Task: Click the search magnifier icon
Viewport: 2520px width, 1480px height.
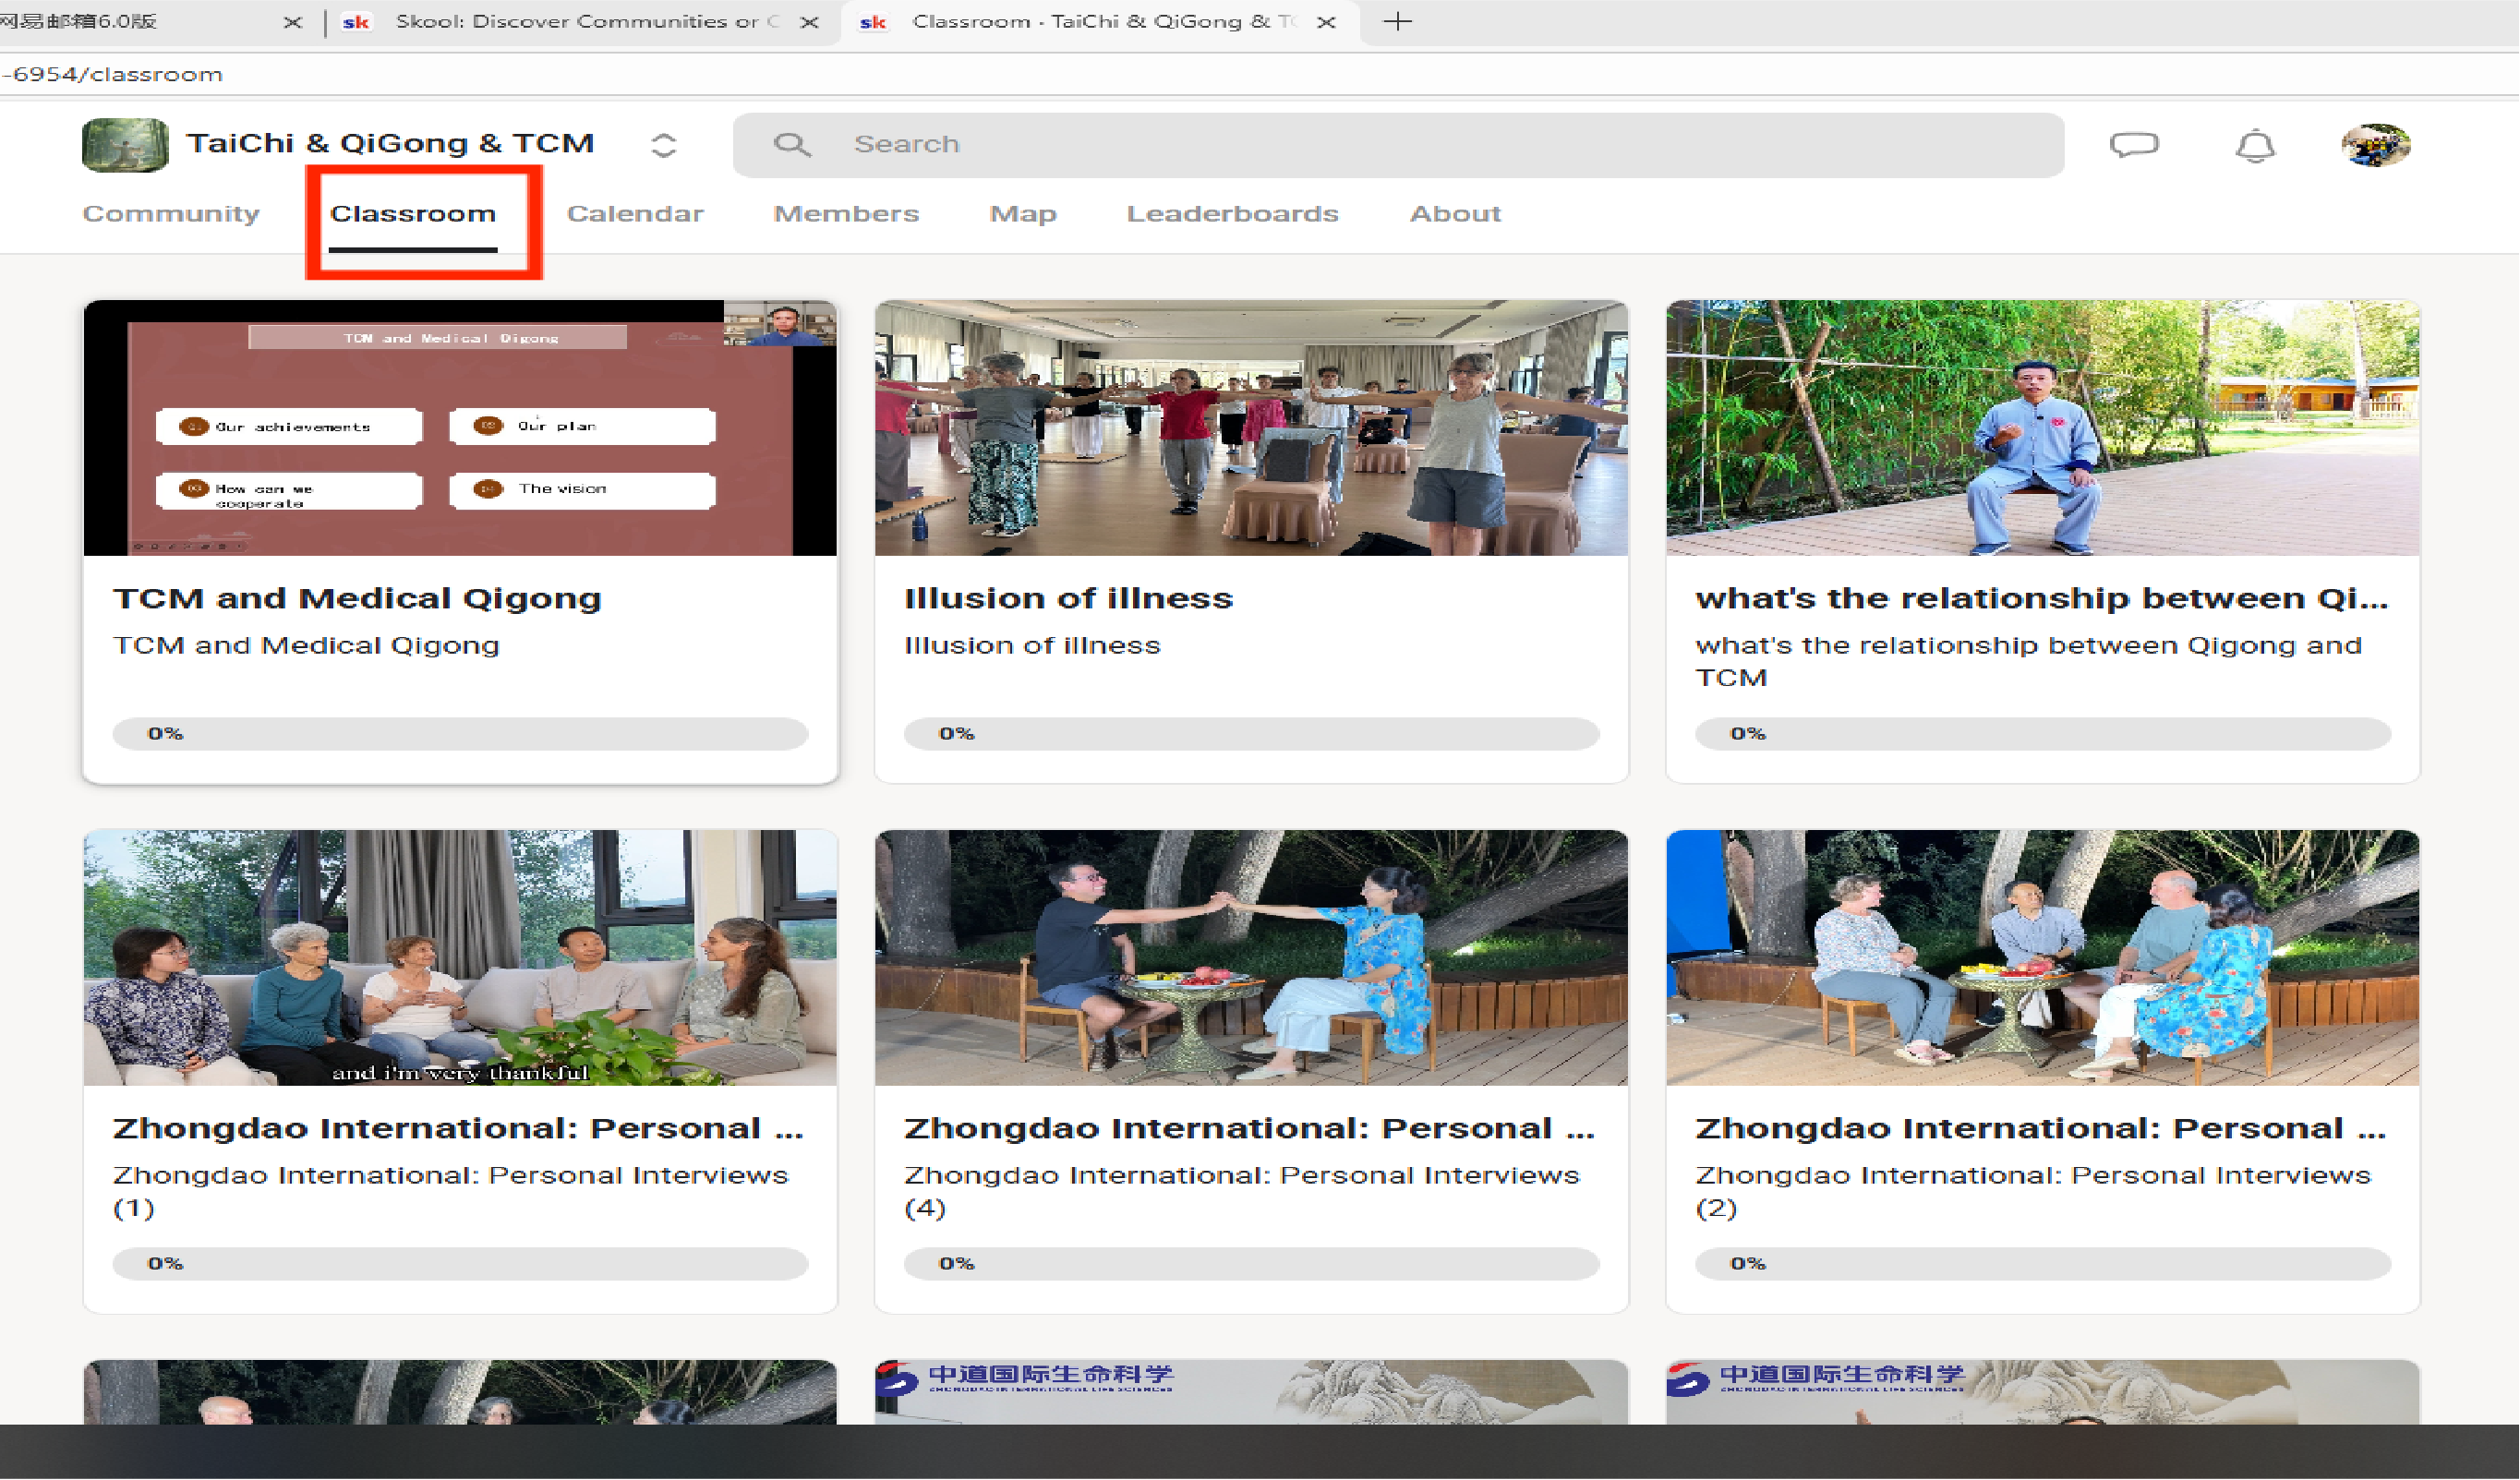Action: (791, 145)
